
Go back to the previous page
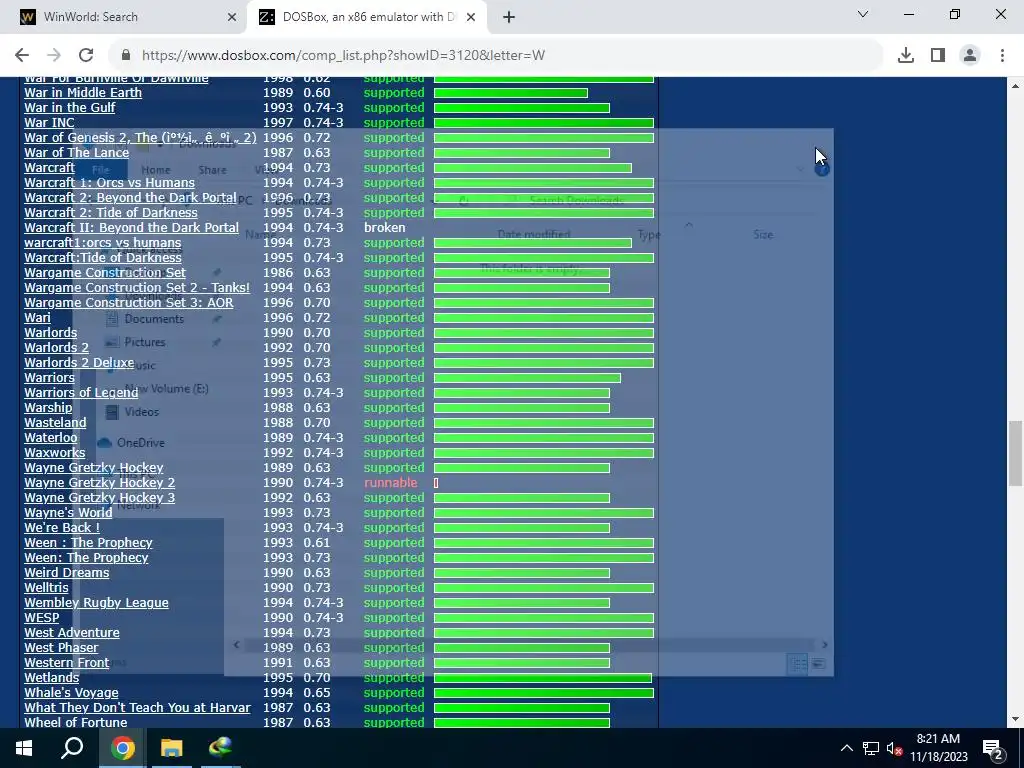[x=22, y=56]
